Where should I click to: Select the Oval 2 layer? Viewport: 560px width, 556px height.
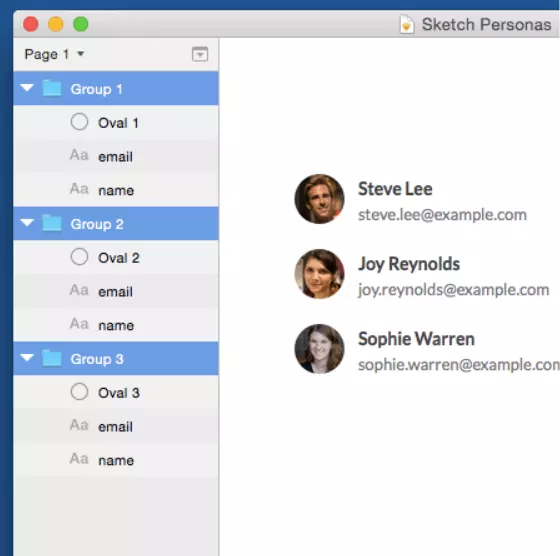click(x=116, y=257)
